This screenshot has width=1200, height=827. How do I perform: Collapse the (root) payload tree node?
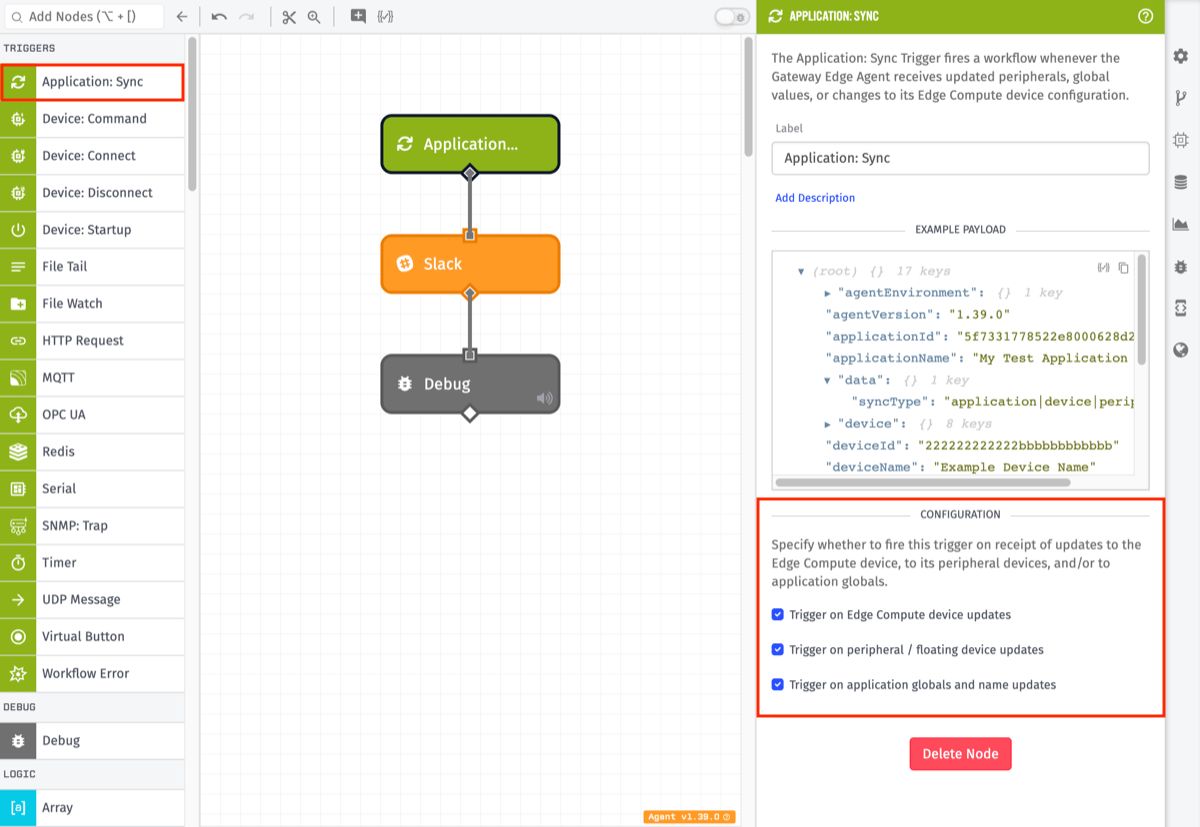point(801,271)
